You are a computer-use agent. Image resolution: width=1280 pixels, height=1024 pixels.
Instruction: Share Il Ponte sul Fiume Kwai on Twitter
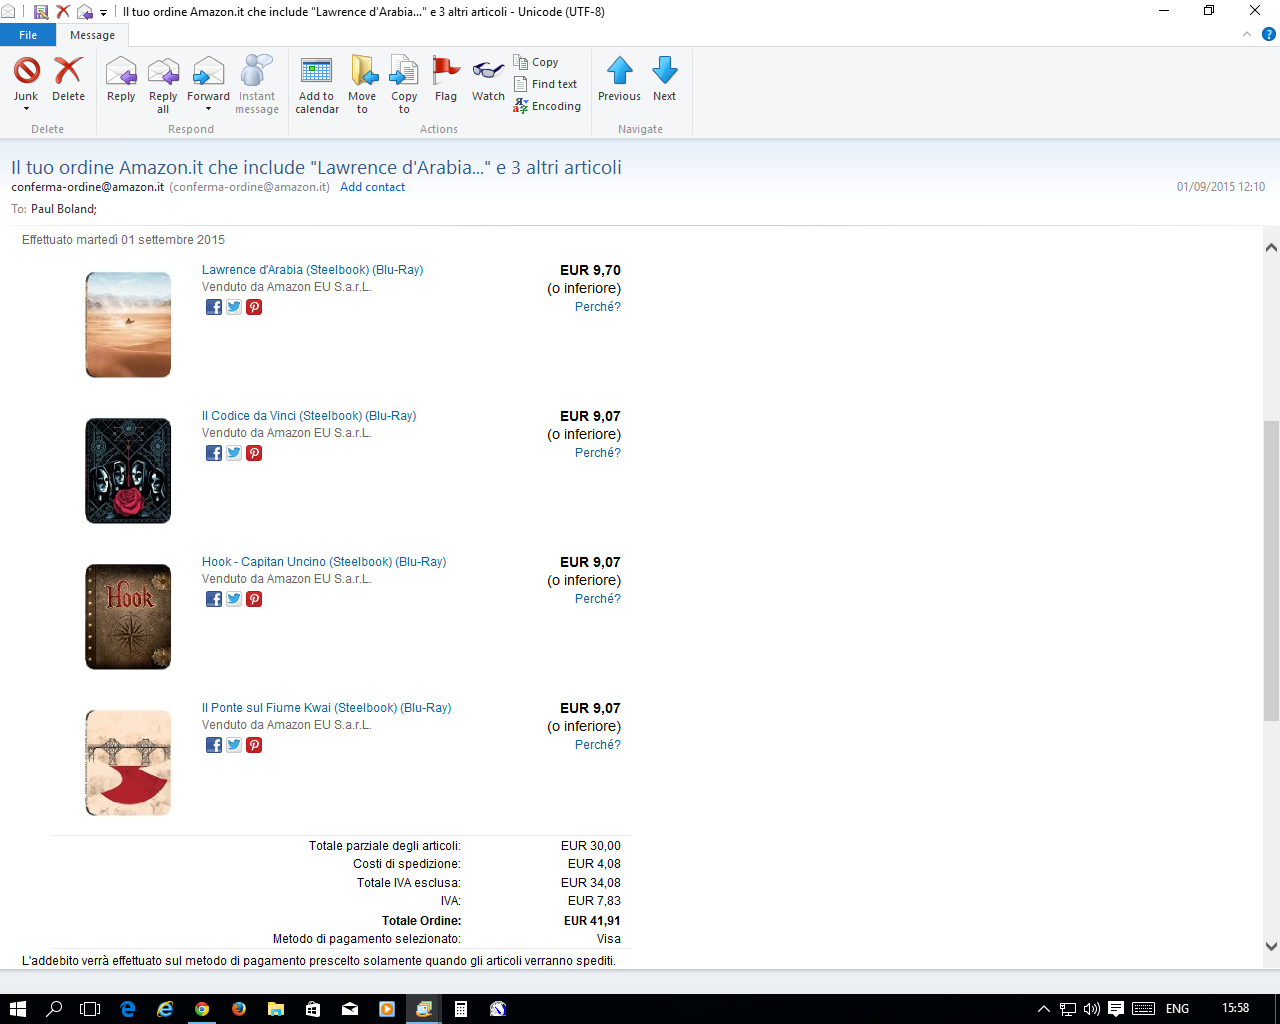(x=234, y=745)
